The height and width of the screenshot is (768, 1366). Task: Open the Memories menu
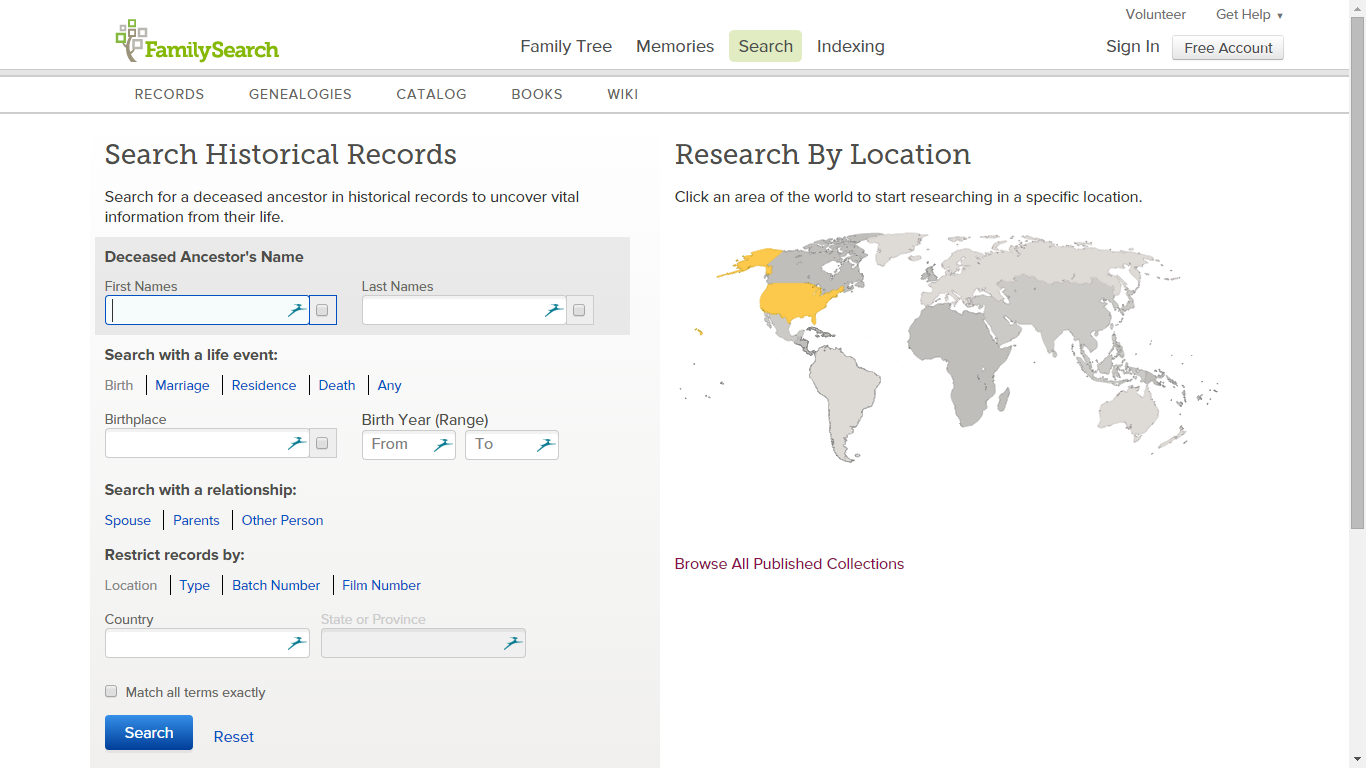pyautogui.click(x=675, y=46)
